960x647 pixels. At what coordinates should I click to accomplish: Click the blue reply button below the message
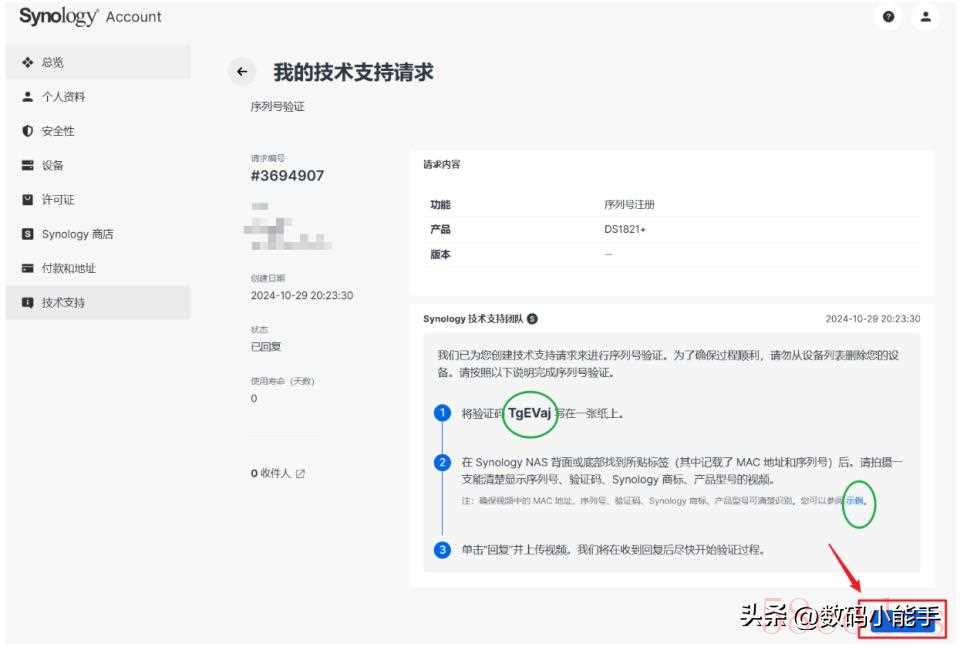(902, 619)
